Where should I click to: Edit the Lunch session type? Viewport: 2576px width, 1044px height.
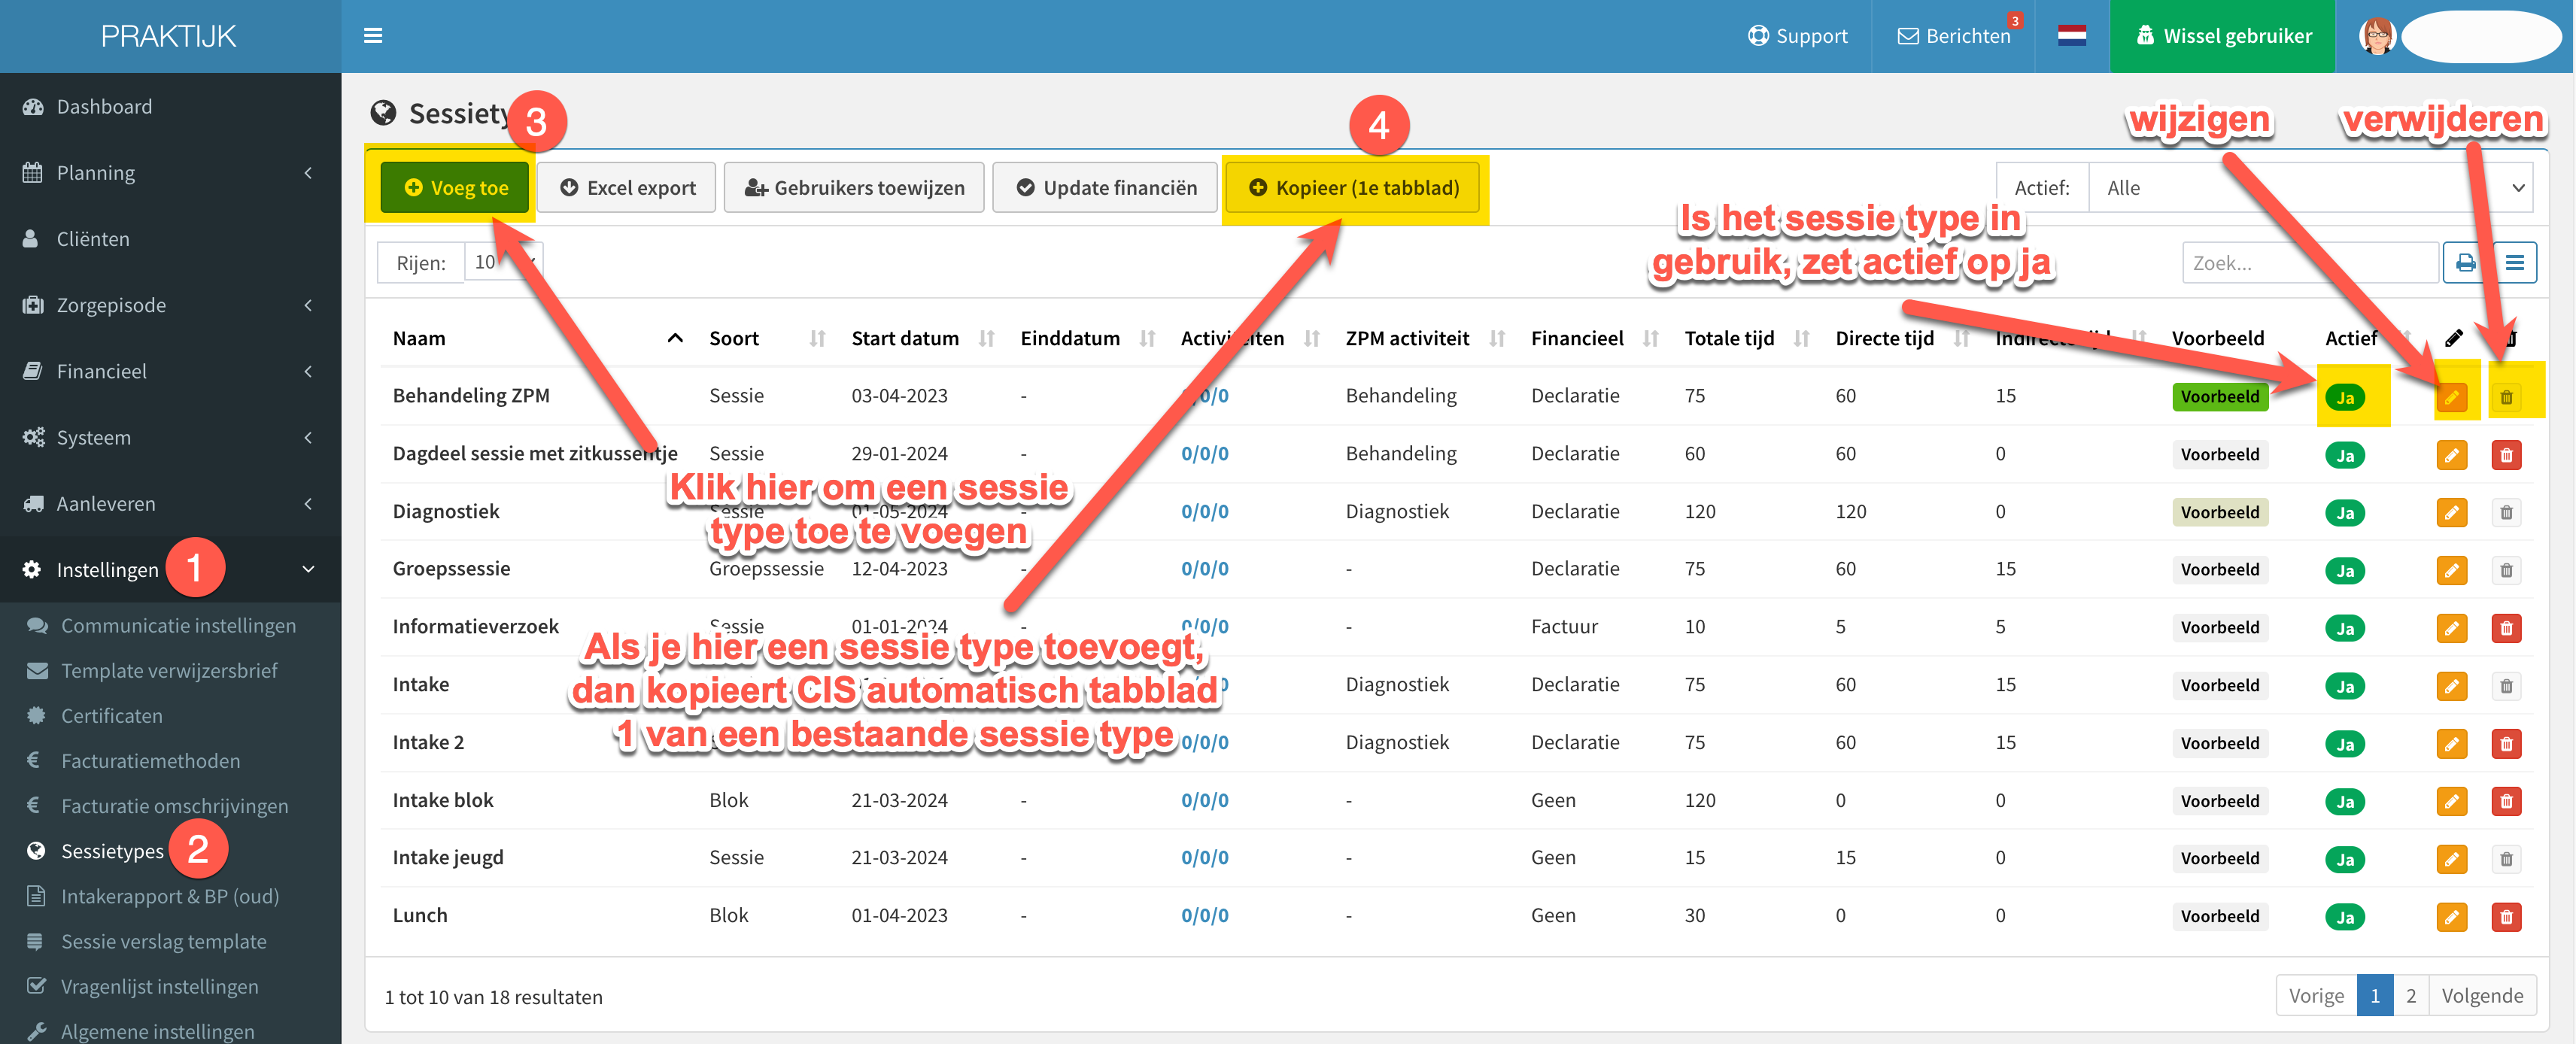[2451, 916]
